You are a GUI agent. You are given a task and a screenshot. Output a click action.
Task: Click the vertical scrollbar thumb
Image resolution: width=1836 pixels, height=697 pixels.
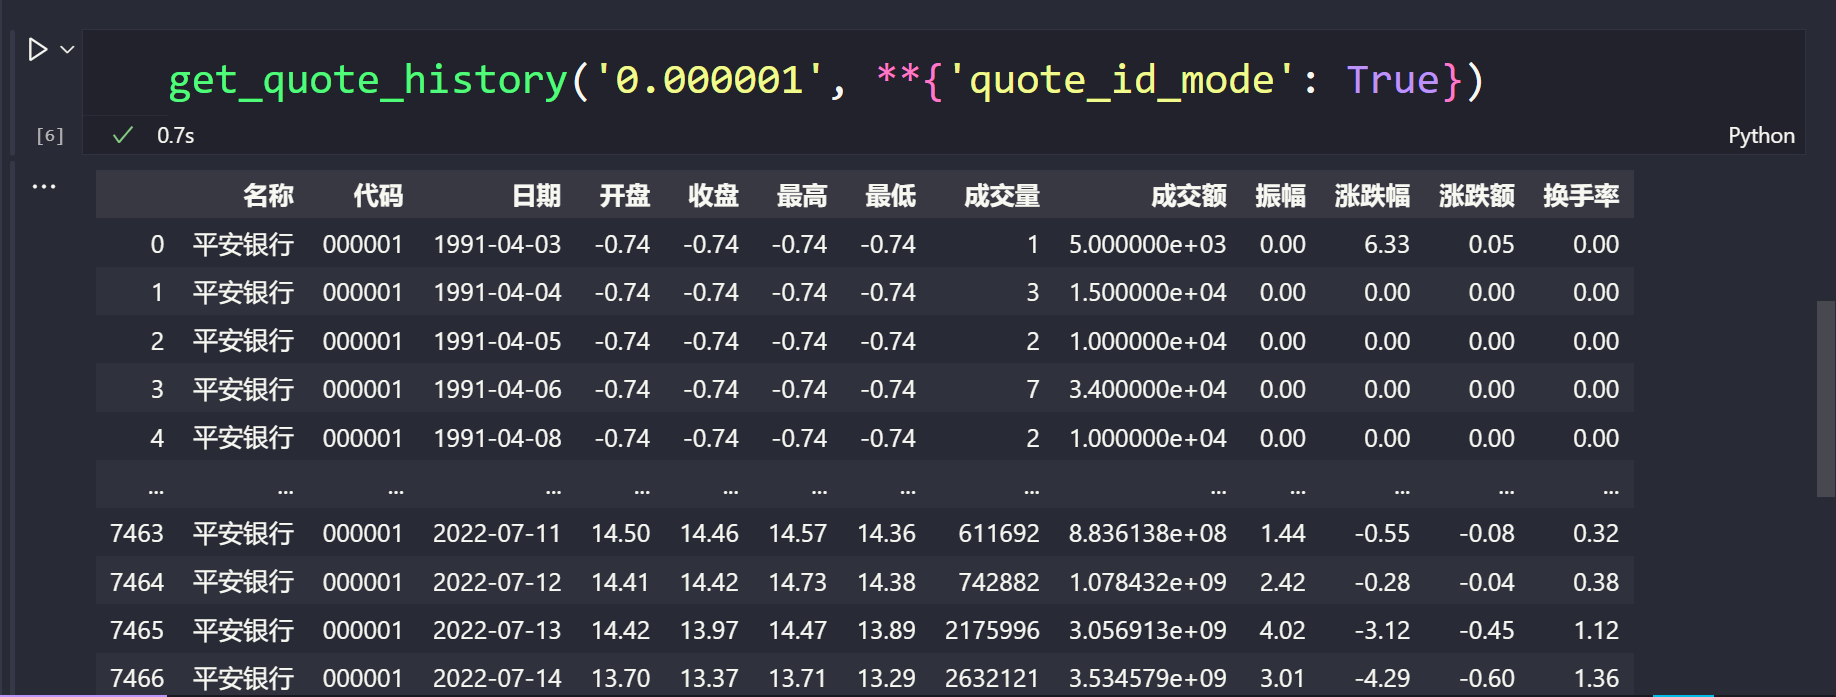tap(1826, 398)
